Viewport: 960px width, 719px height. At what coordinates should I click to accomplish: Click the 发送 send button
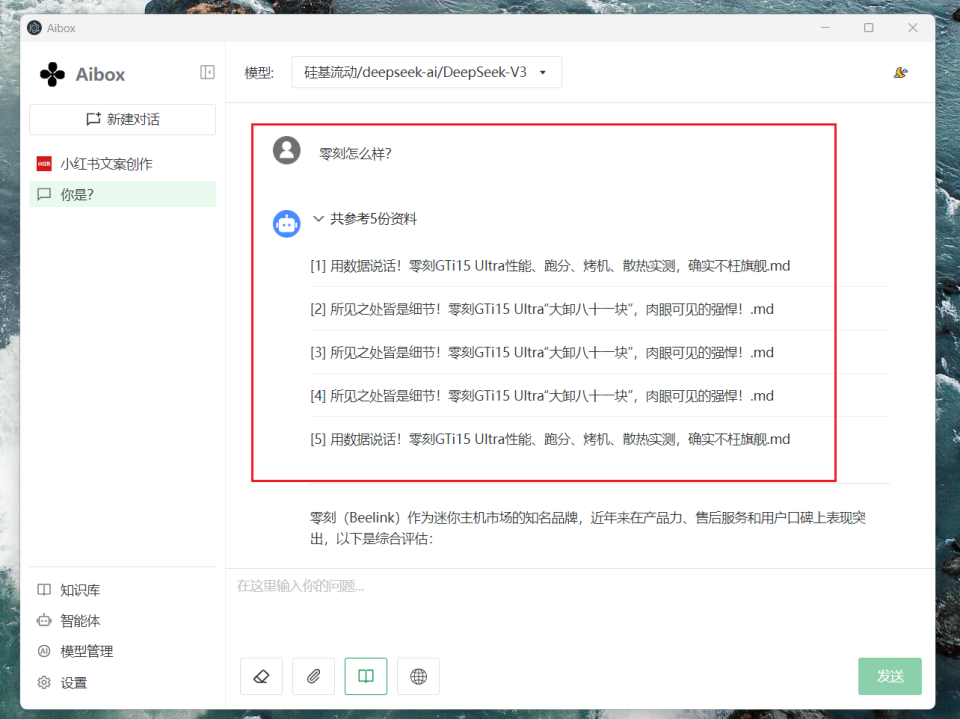coord(890,676)
